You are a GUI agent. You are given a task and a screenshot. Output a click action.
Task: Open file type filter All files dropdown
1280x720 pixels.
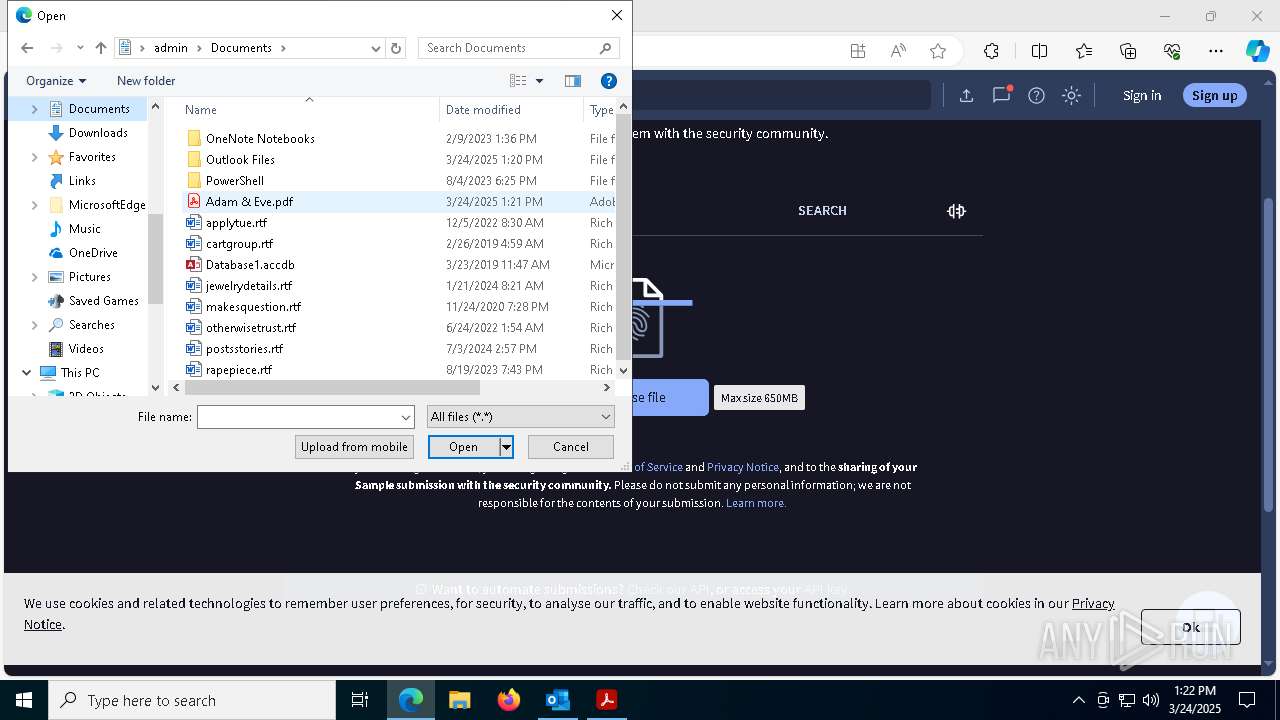pyautogui.click(x=520, y=417)
